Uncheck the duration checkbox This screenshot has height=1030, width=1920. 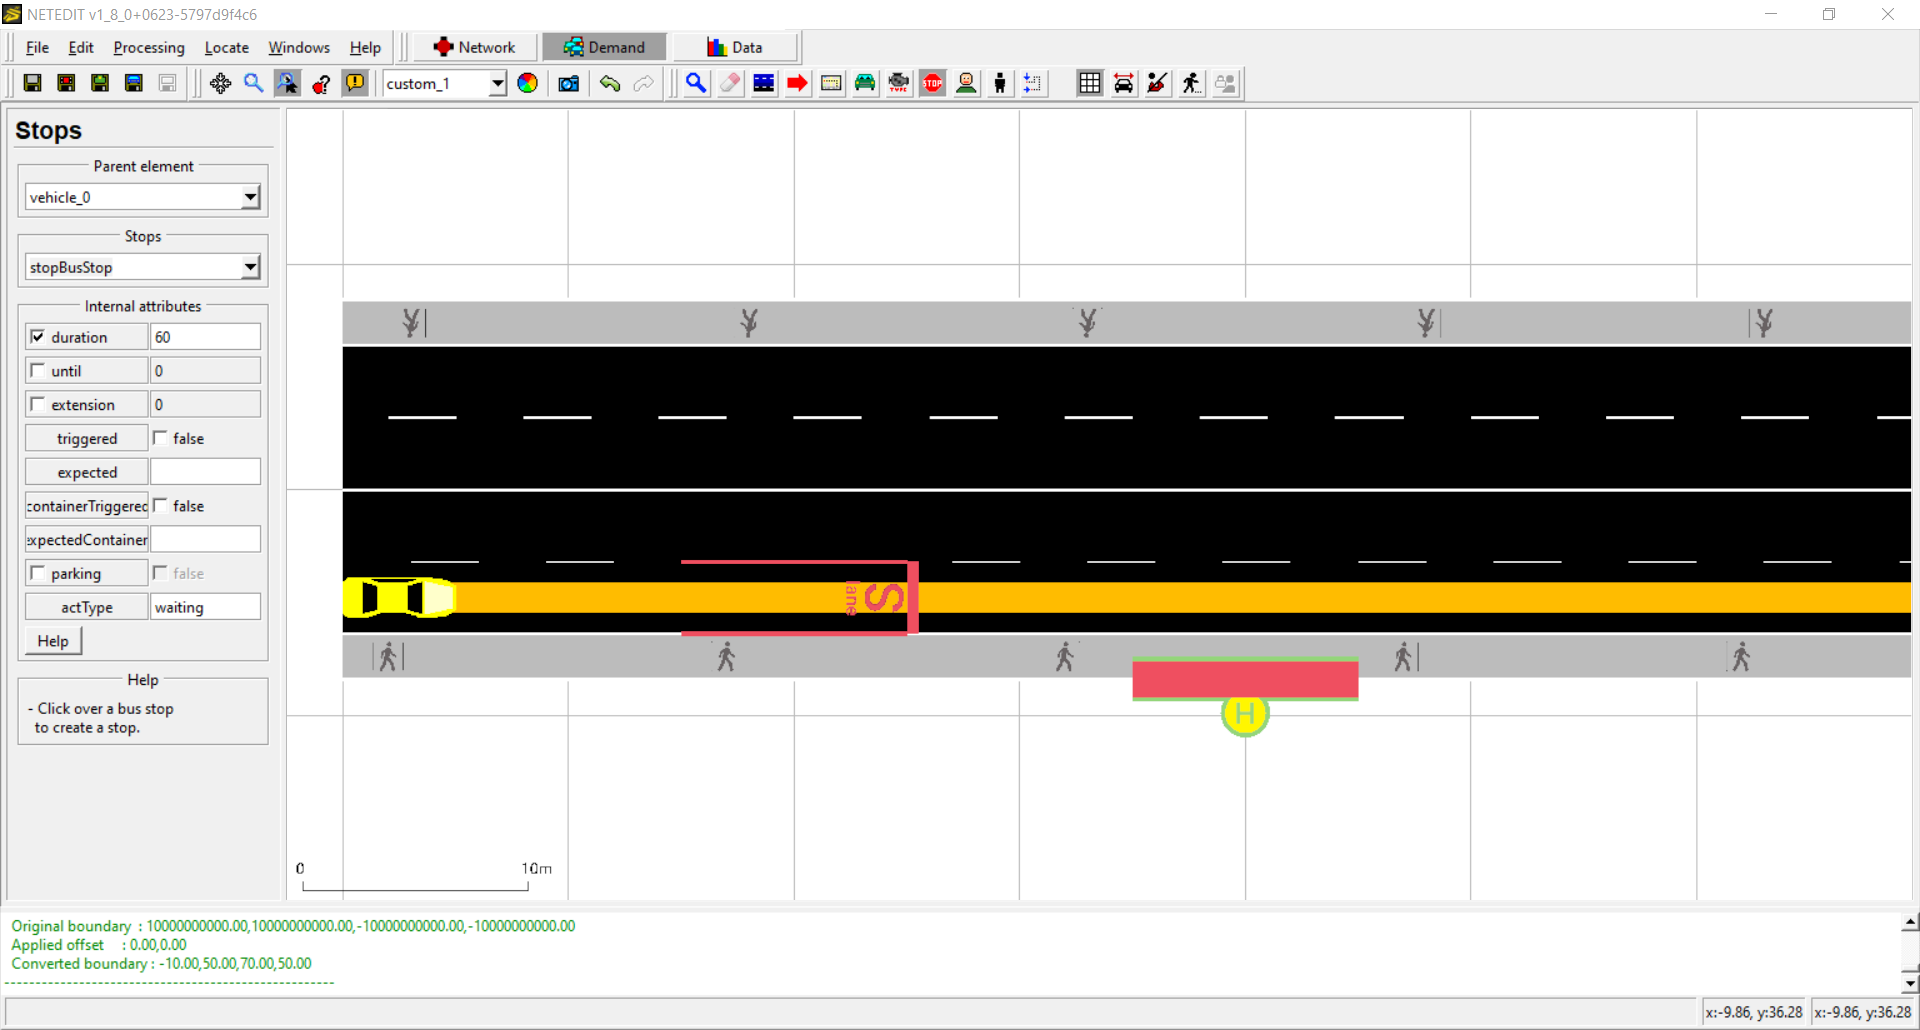pyautogui.click(x=38, y=337)
